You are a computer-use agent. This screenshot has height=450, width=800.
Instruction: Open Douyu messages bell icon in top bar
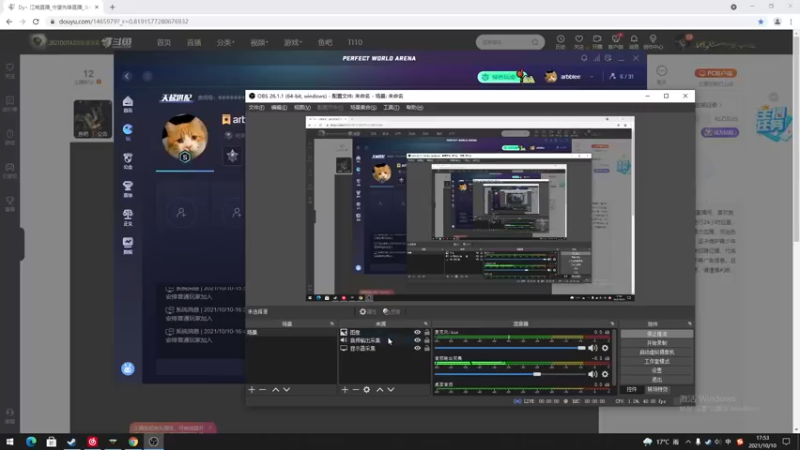coord(634,41)
